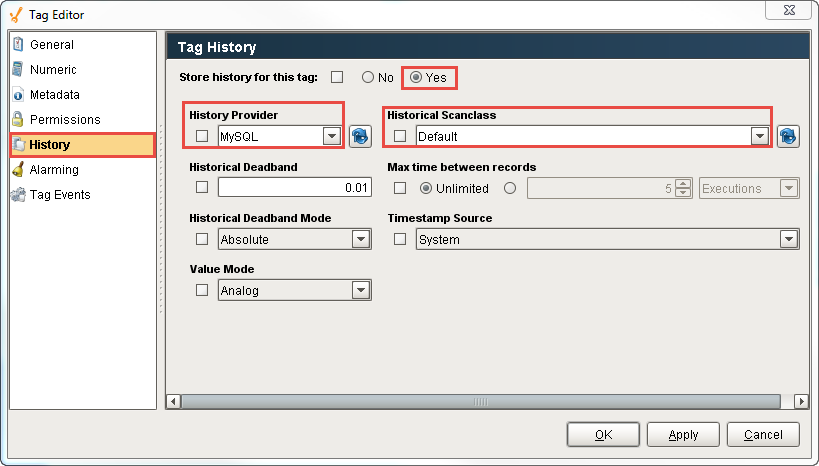Click the Alarming bell icon in sidebar

coord(18,170)
